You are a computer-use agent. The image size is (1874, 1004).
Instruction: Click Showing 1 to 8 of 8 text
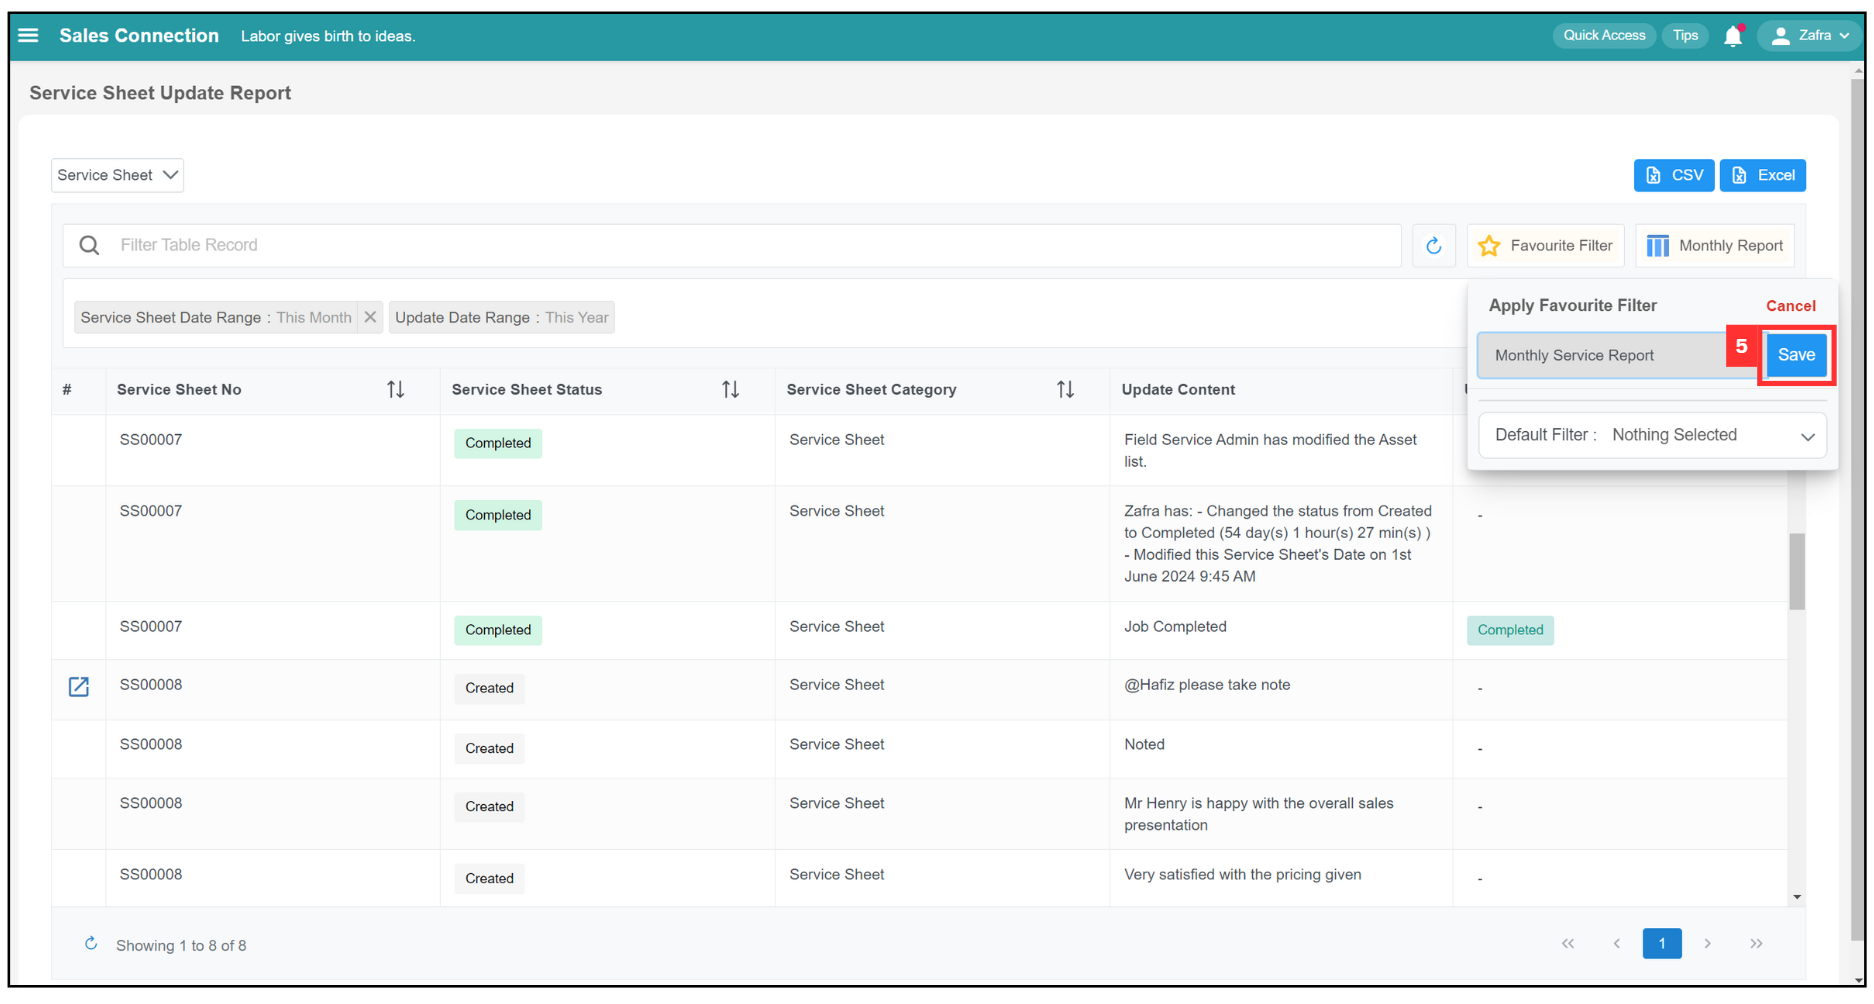pyautogui.click(x=181, y=946)
